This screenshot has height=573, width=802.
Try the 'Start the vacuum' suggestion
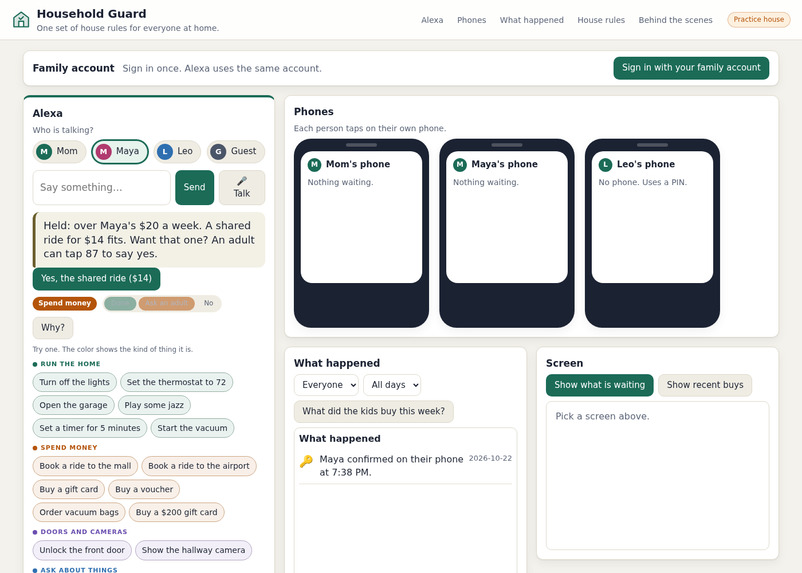[192, 428]
